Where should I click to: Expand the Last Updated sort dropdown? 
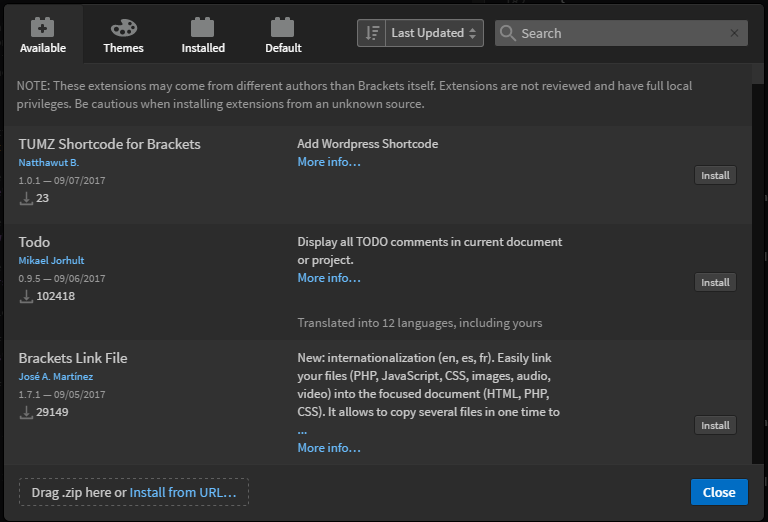tap(434, 33)
